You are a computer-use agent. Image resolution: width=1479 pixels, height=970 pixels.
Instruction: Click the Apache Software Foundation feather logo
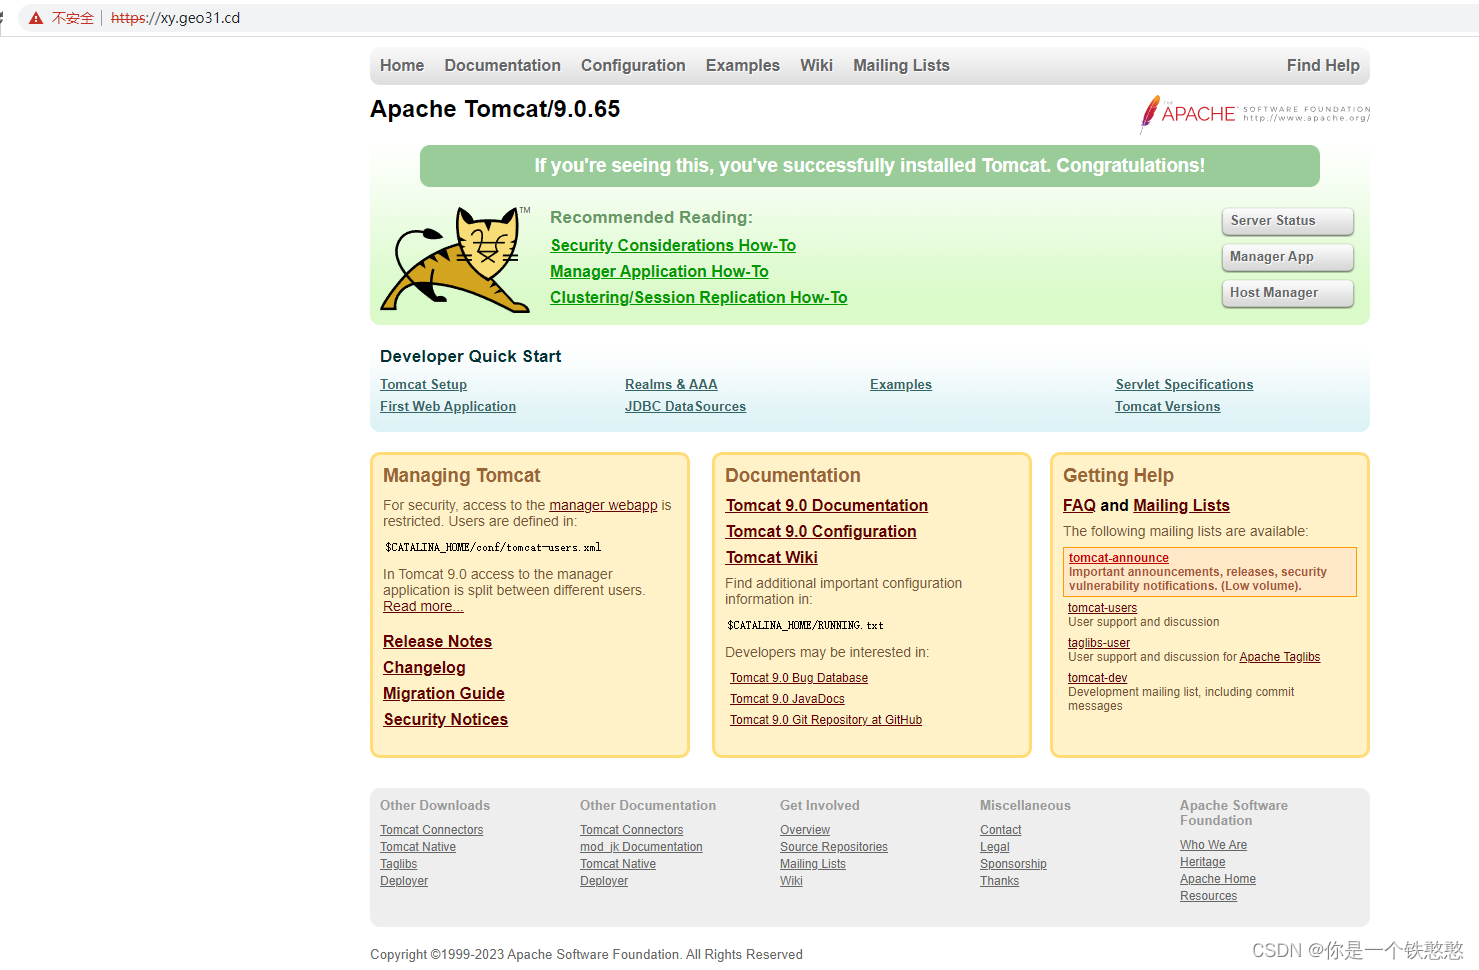(1255, 114)
